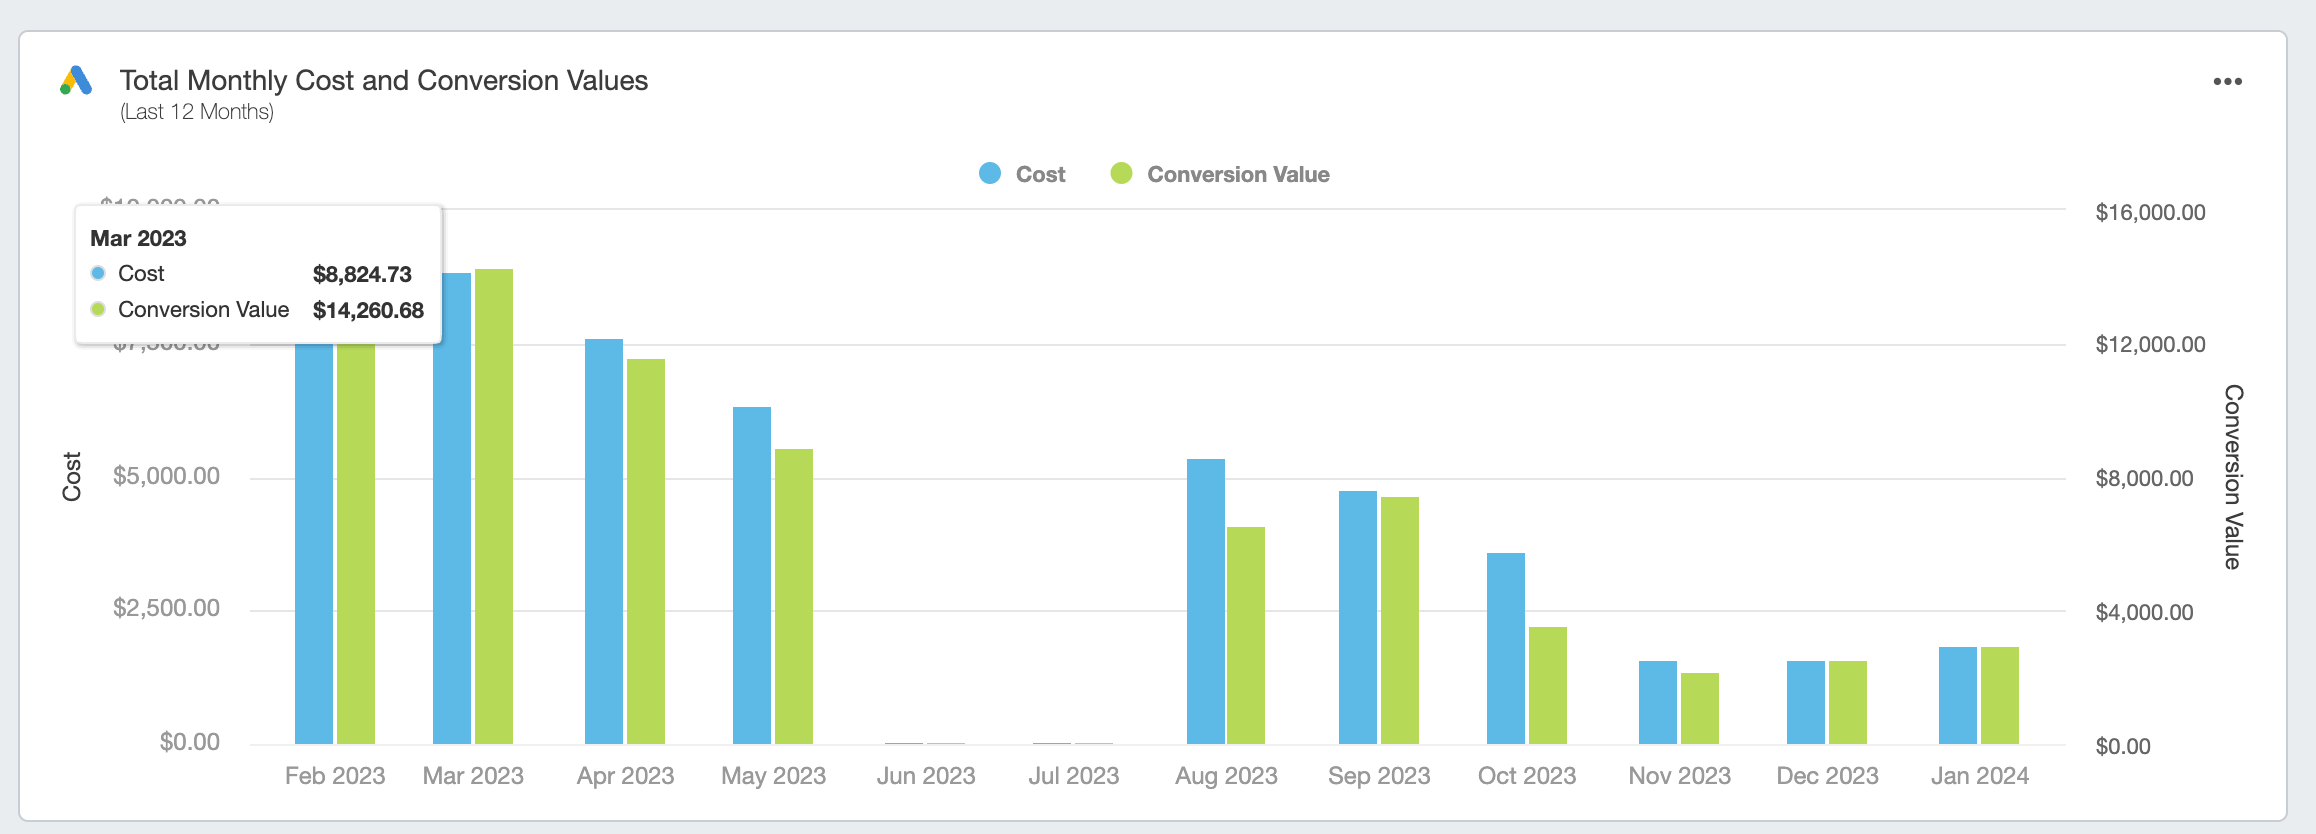Click the Google Ads logo icon
The height and width of the screenshot is (834, 2316).
[x=76, y=81]
